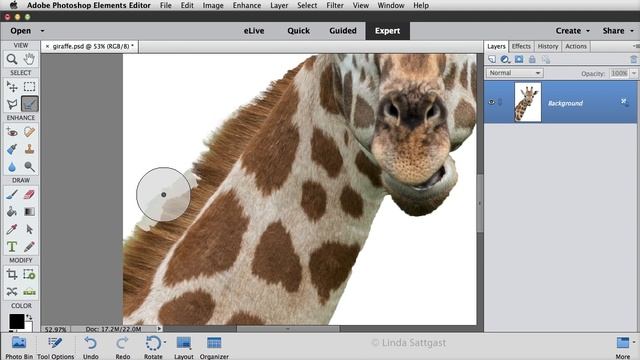Viewport: 640px width, 360px height.
Task: Select the Blur droplet tool
Action: pos(12,167)
